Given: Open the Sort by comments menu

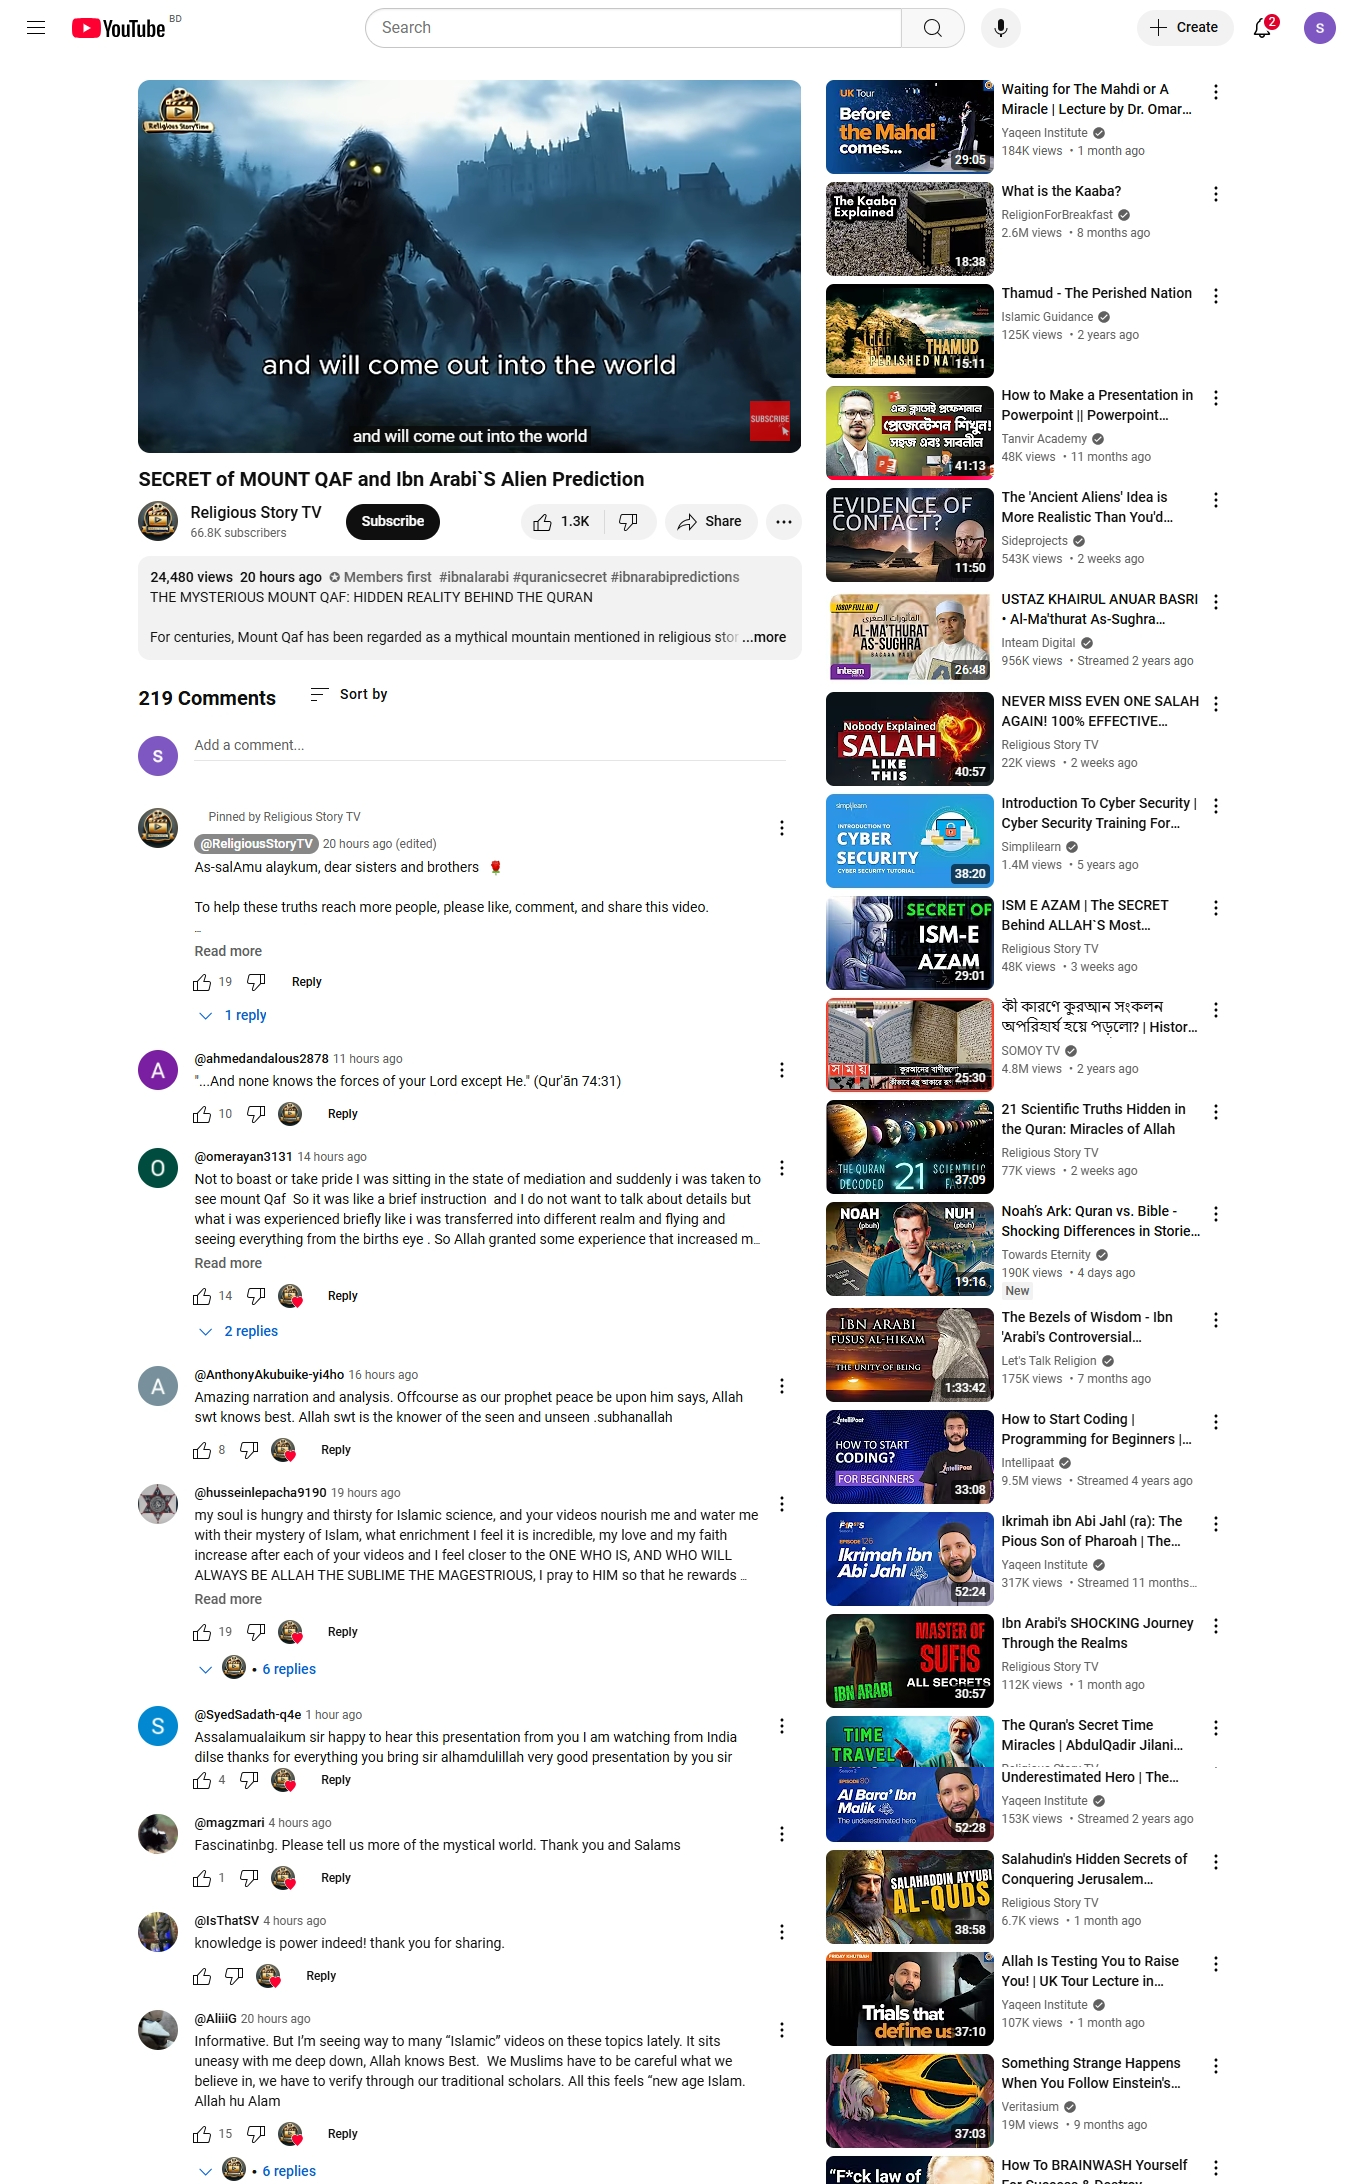Looking at the screenshot, I should pyautogui.click(x=349, y=694).
